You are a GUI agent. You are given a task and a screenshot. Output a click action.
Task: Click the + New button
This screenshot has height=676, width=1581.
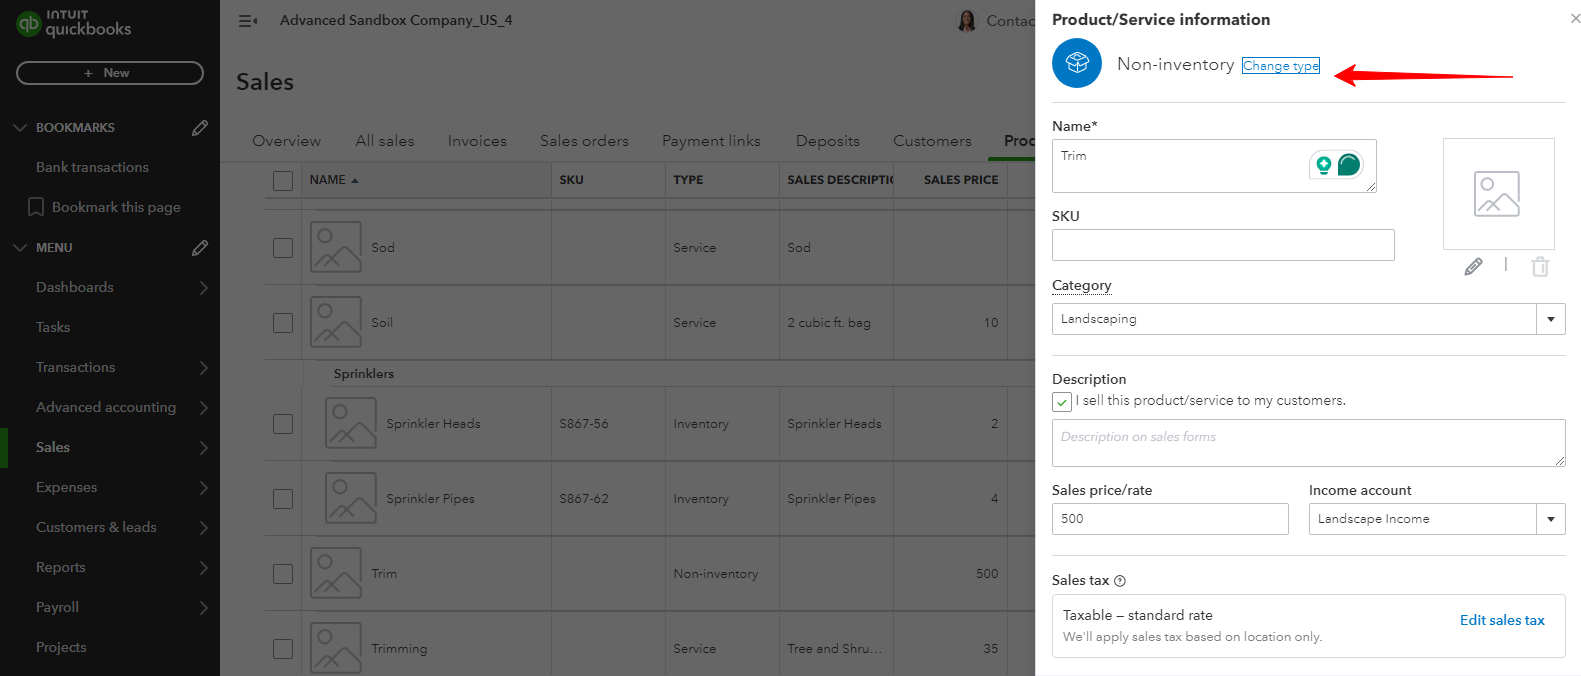[110, 73]
